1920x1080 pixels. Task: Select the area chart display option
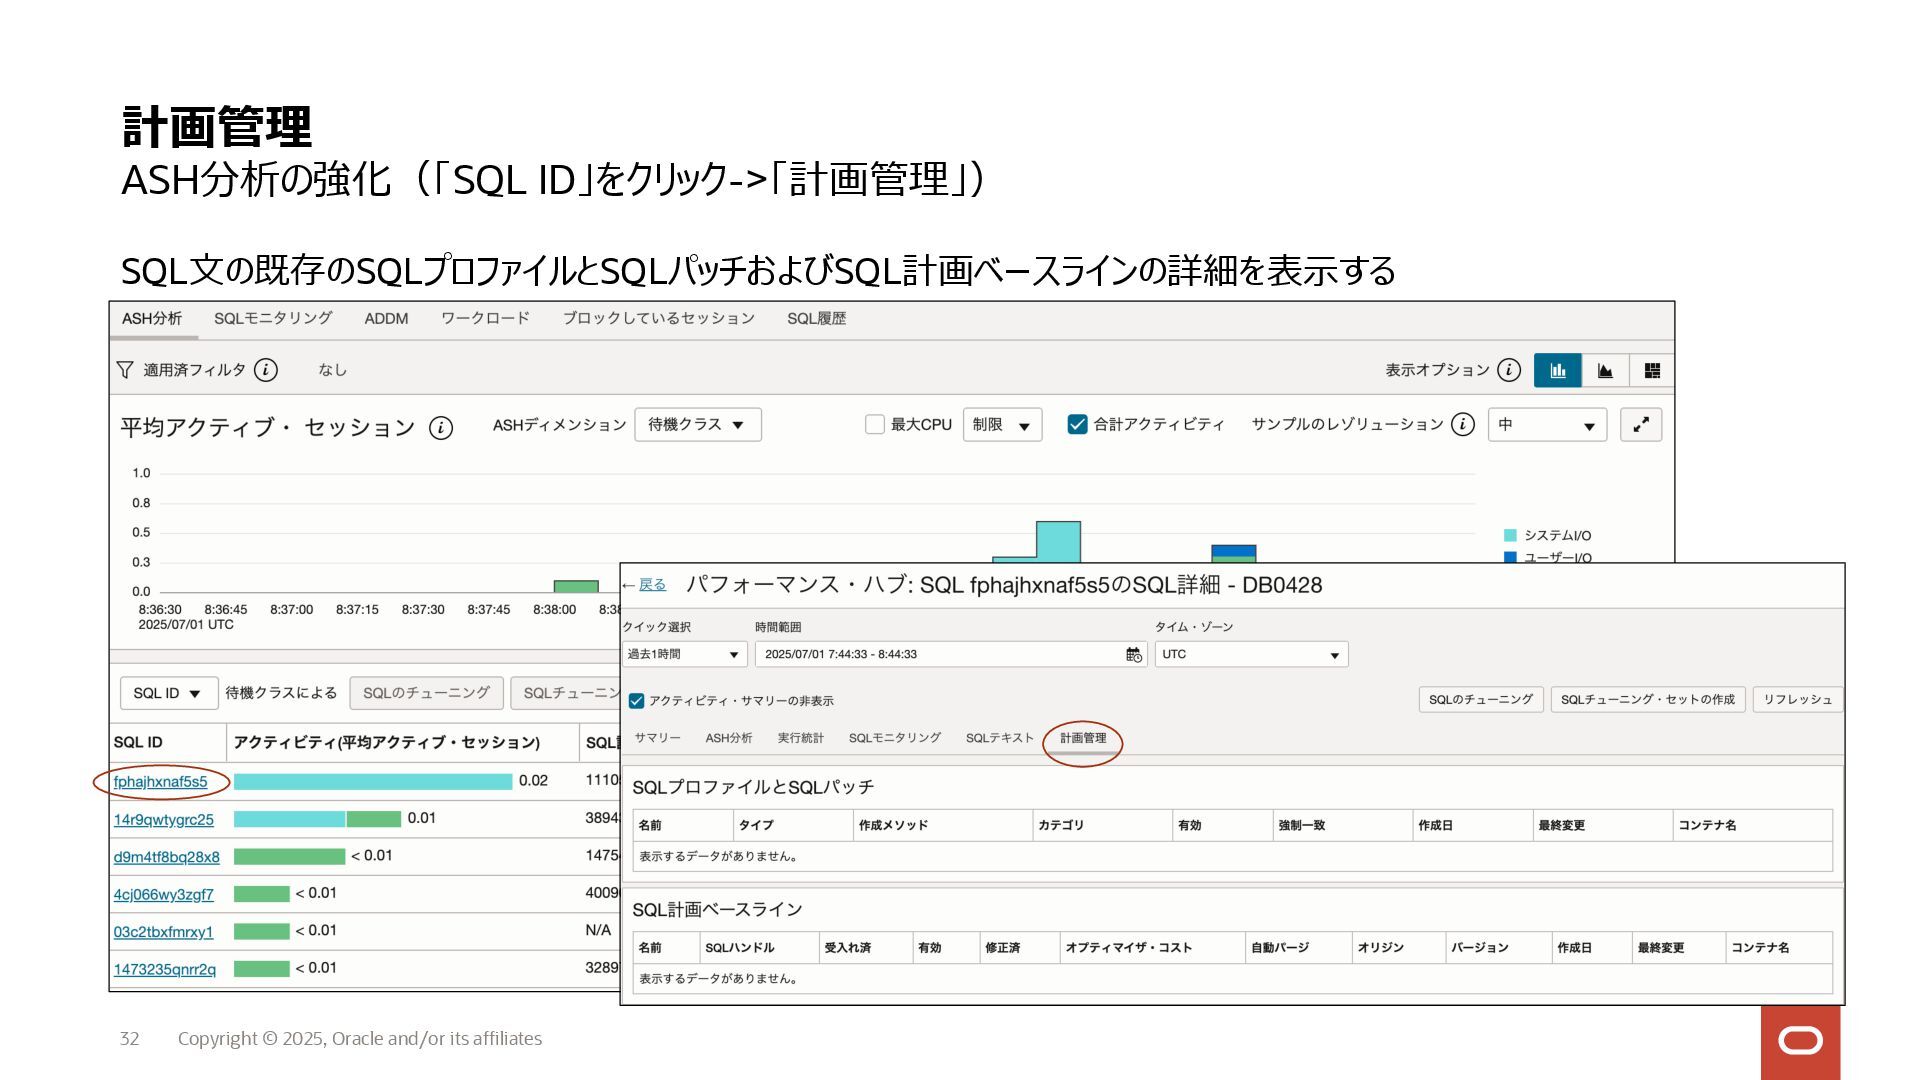pos(1605,370)
